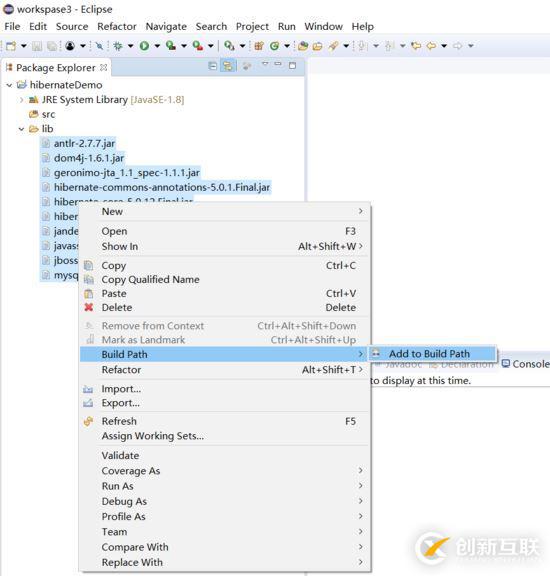Choose Copy in the context menu

pyautogui.click(x=225, y=266)
